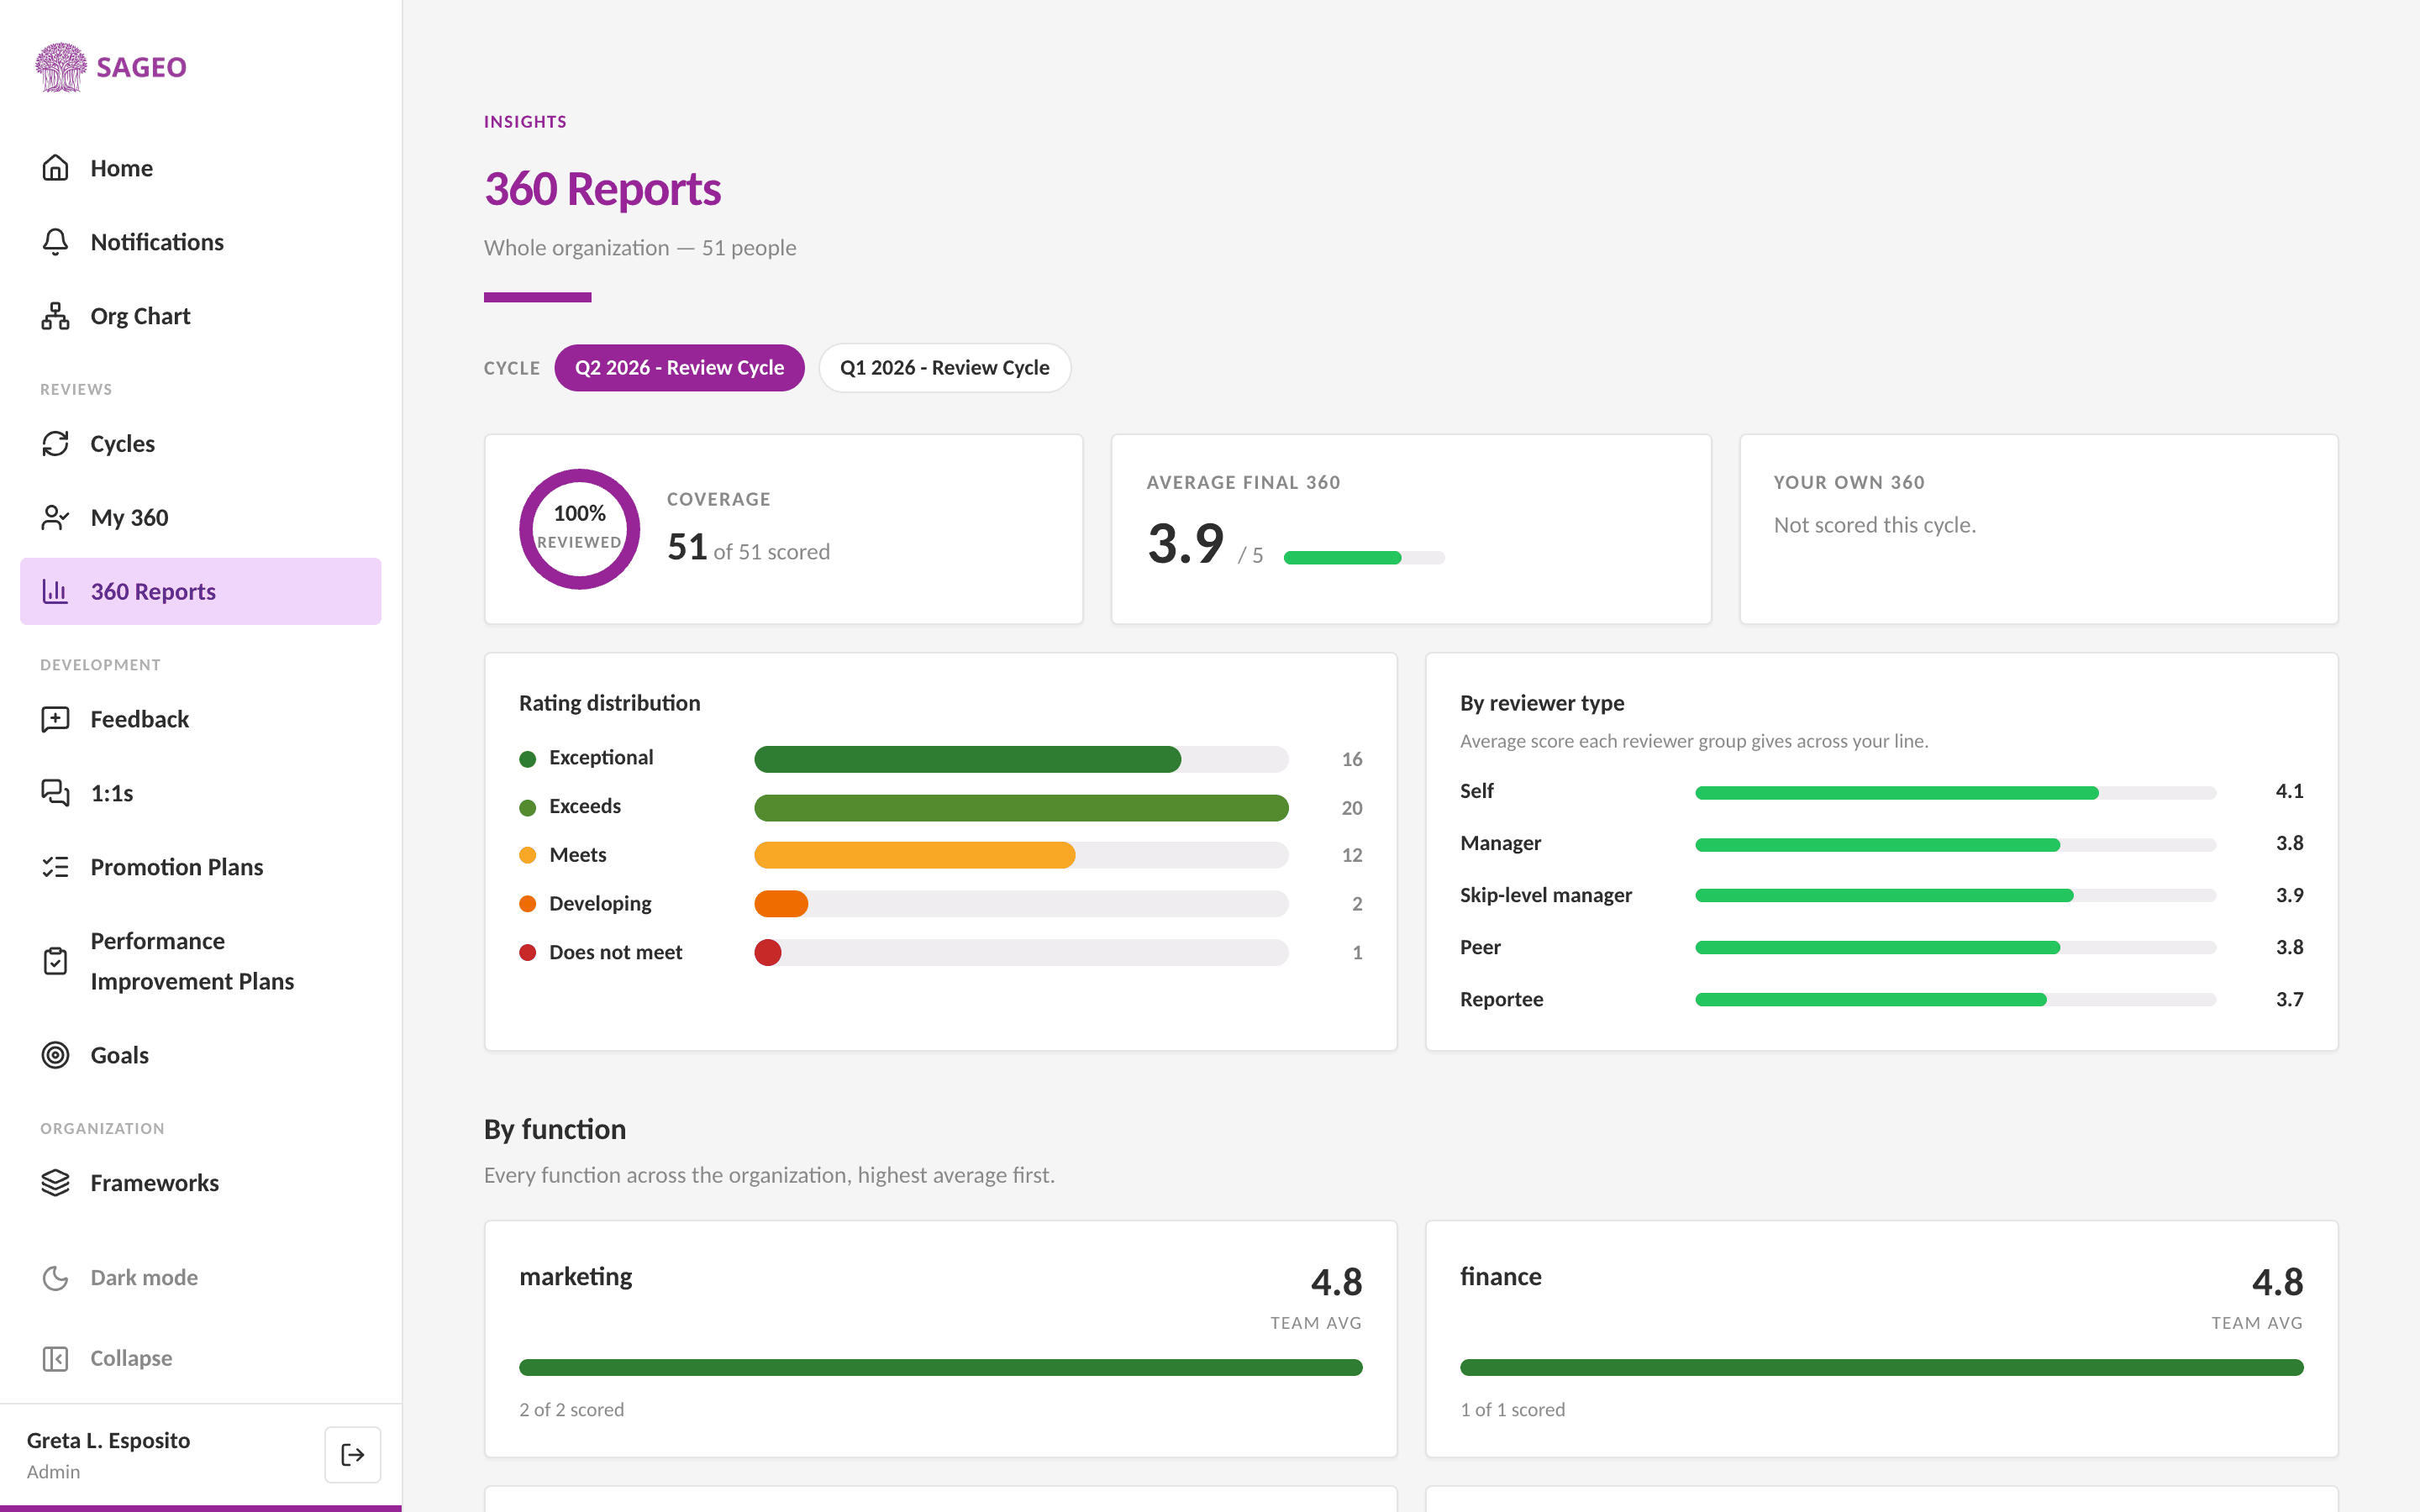Click the Meets yellow dot

point(527,855)
